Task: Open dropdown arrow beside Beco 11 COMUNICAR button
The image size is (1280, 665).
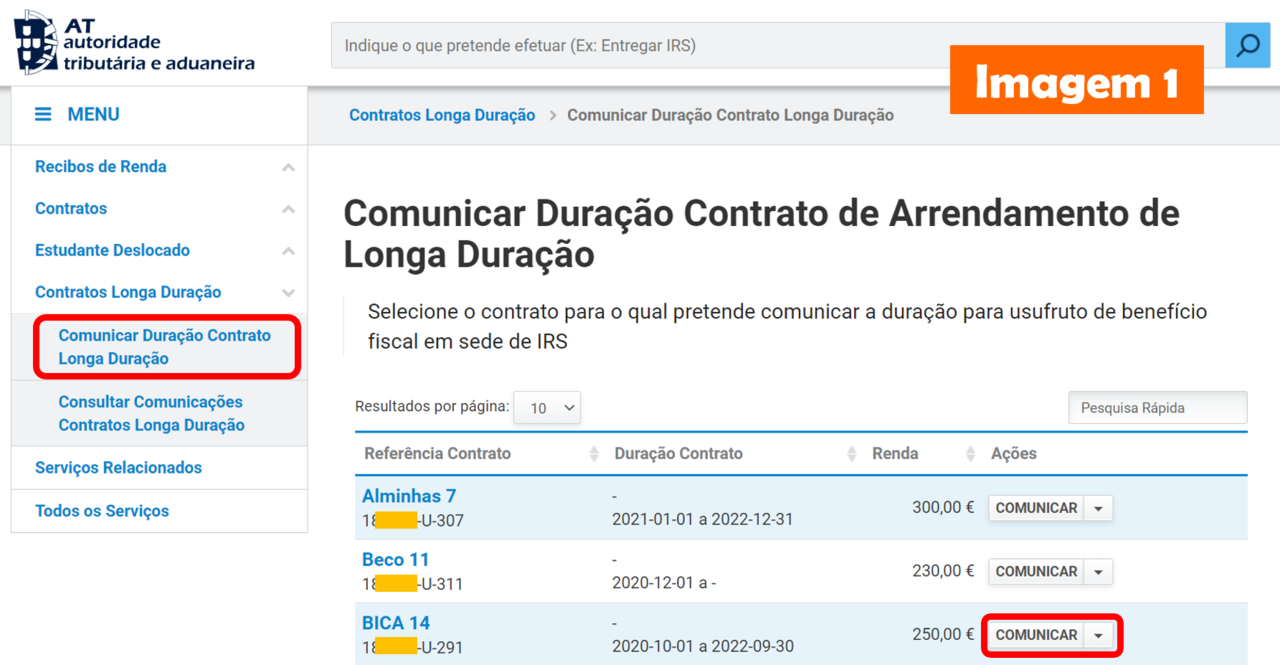Action: coord(1098,571)
